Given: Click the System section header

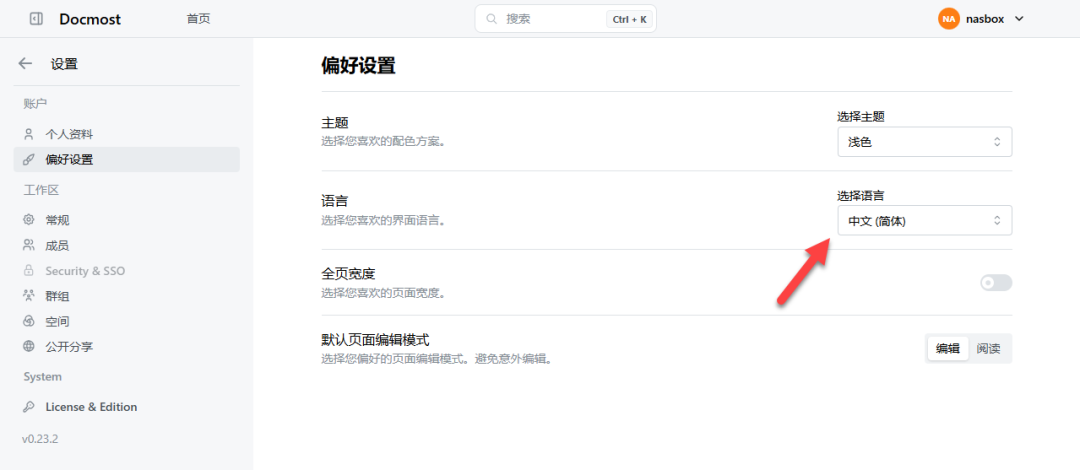Looking at the screenshot, I should pyautogui.click(x=43, y=376).
